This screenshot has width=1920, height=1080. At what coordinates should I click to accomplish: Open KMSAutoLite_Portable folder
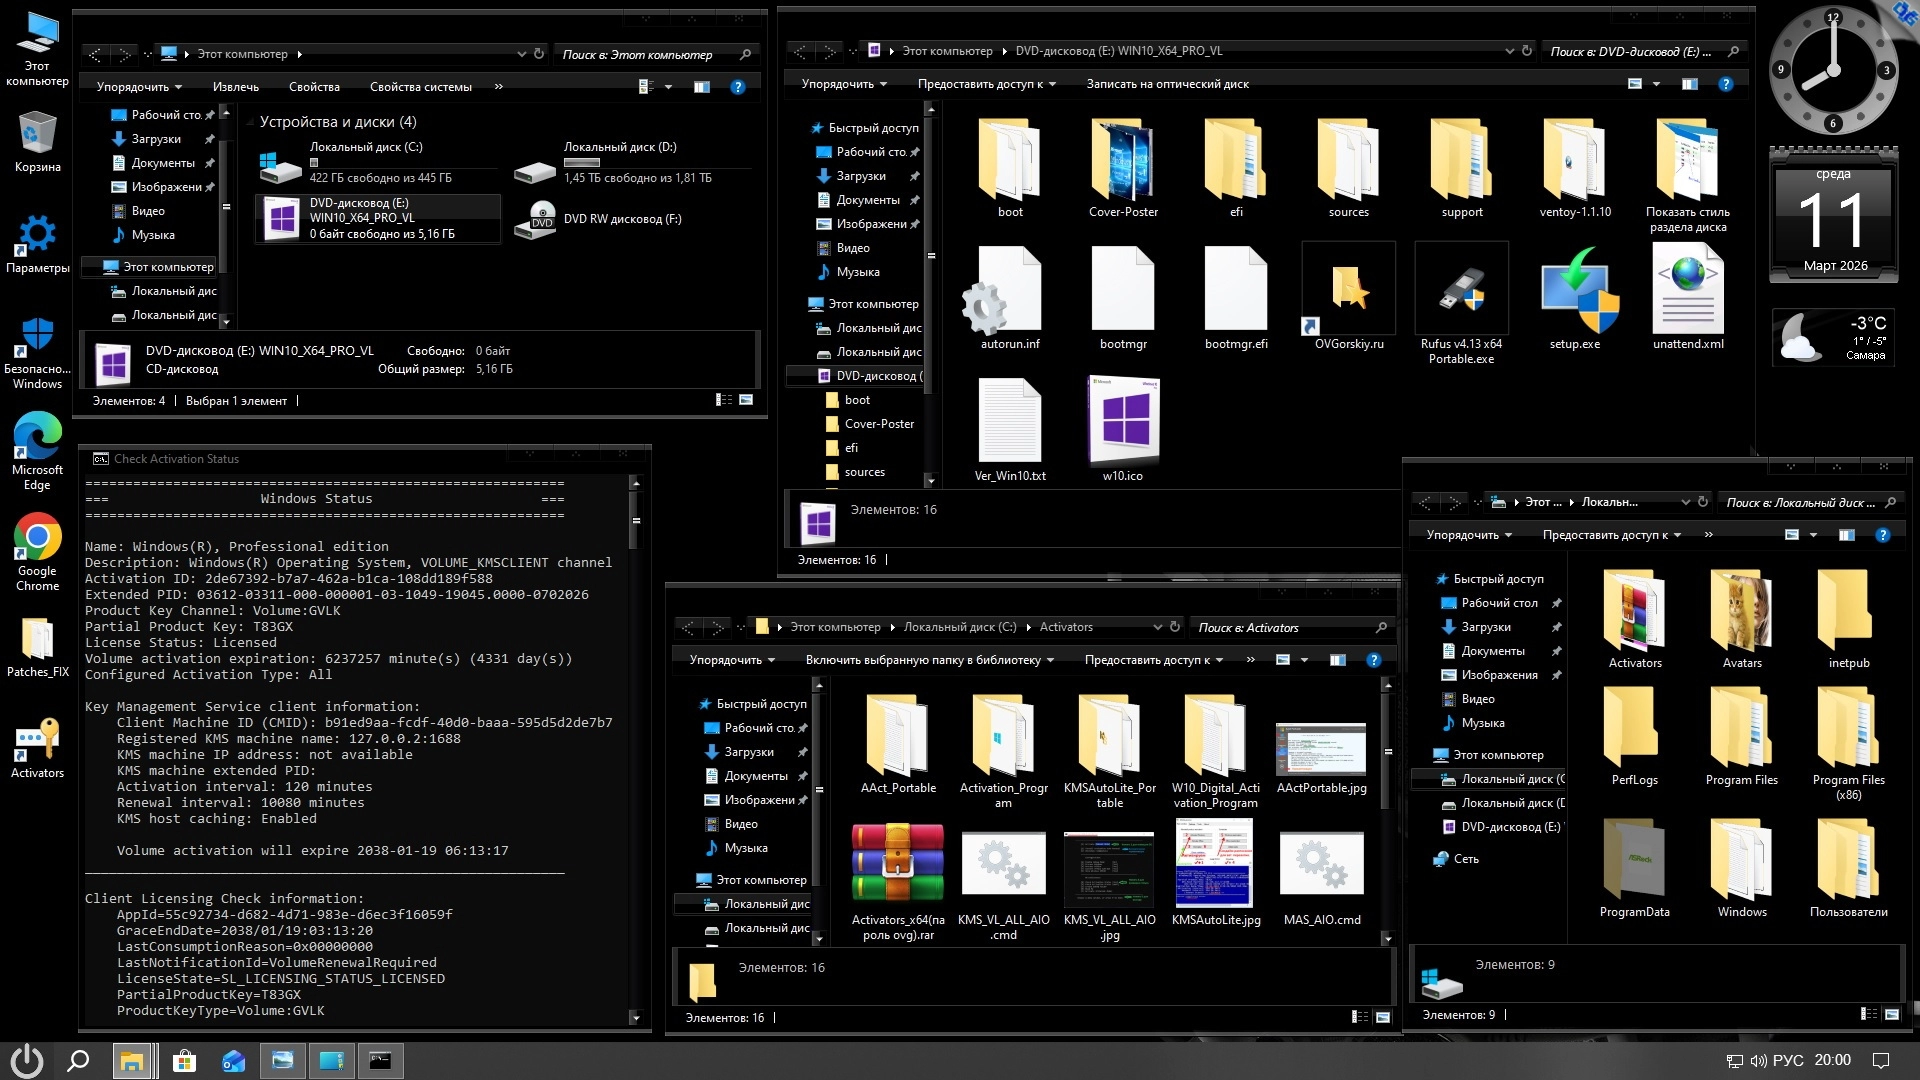(x=1109, y=737)
